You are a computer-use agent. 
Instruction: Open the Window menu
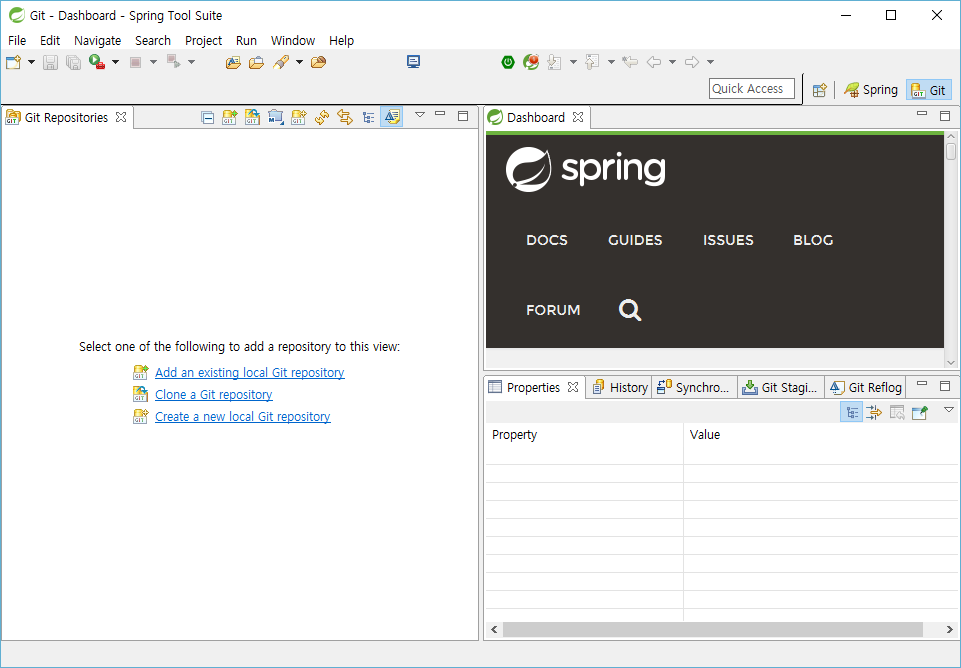pyautogui.click(x=293, y=40)
